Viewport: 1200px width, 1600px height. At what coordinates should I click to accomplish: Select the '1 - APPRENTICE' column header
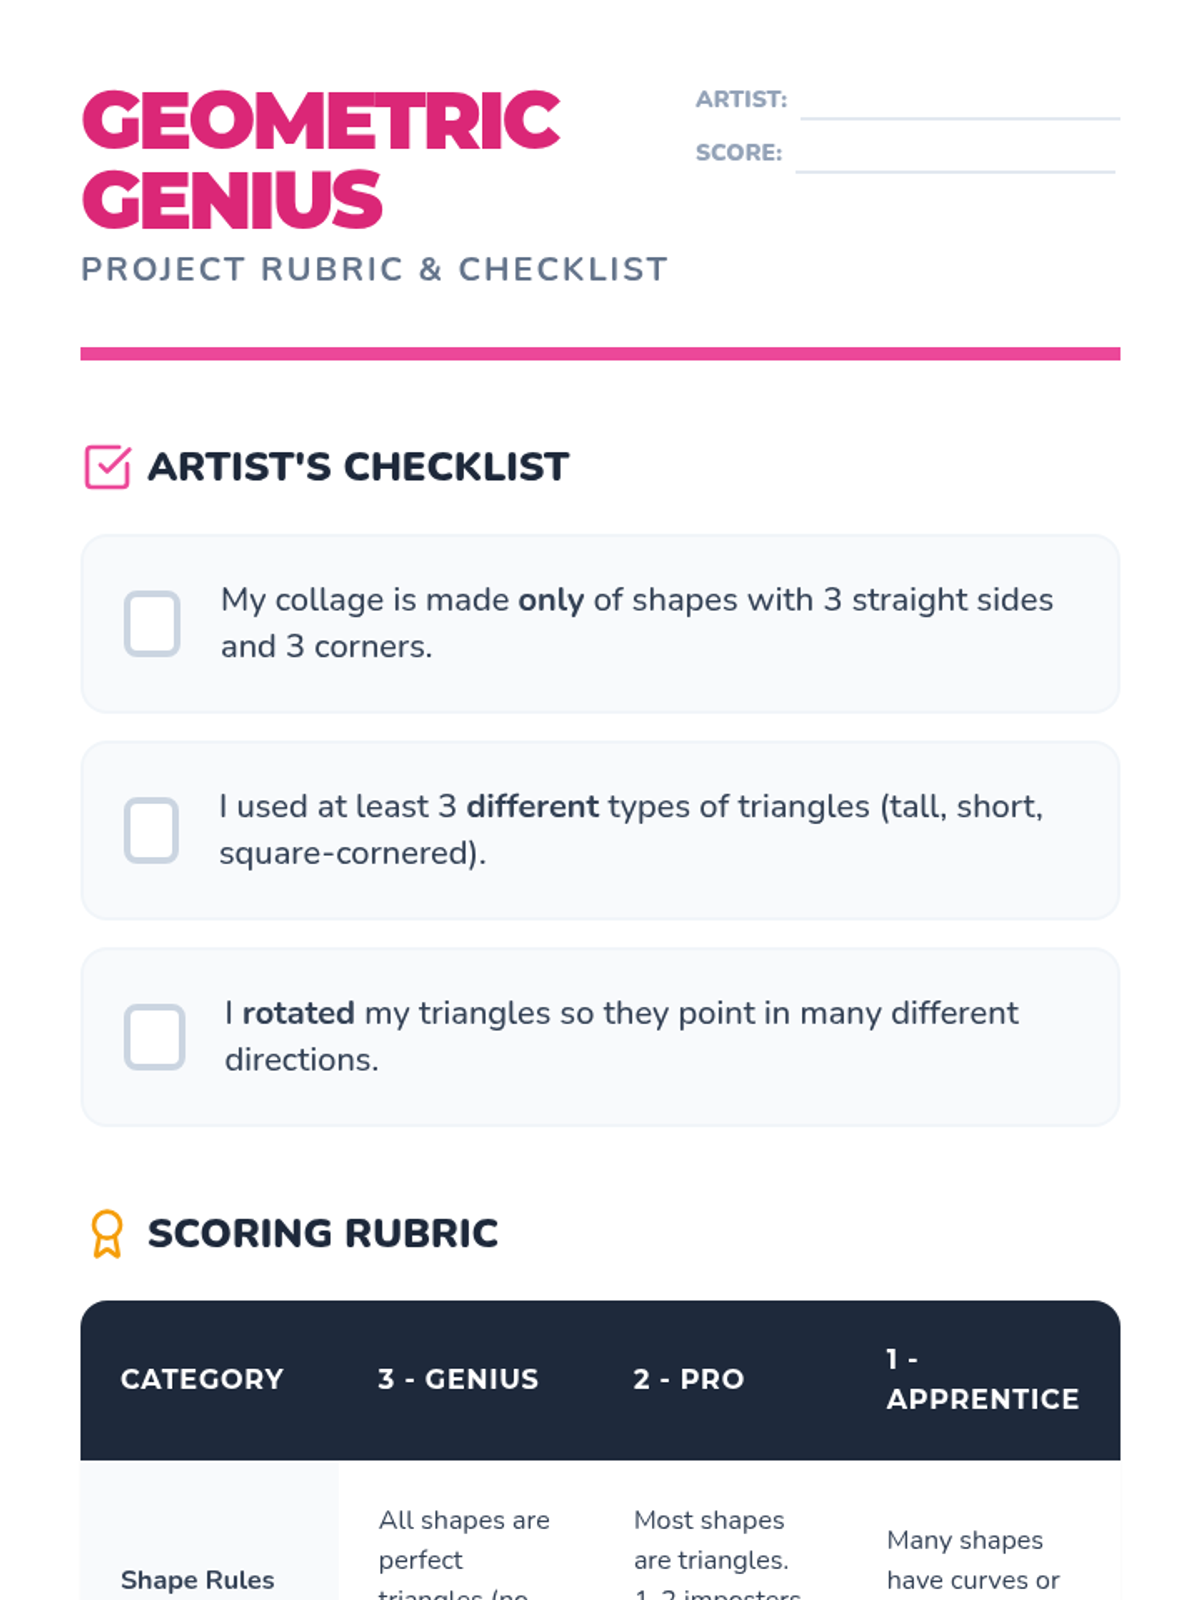coord(982,1379)
